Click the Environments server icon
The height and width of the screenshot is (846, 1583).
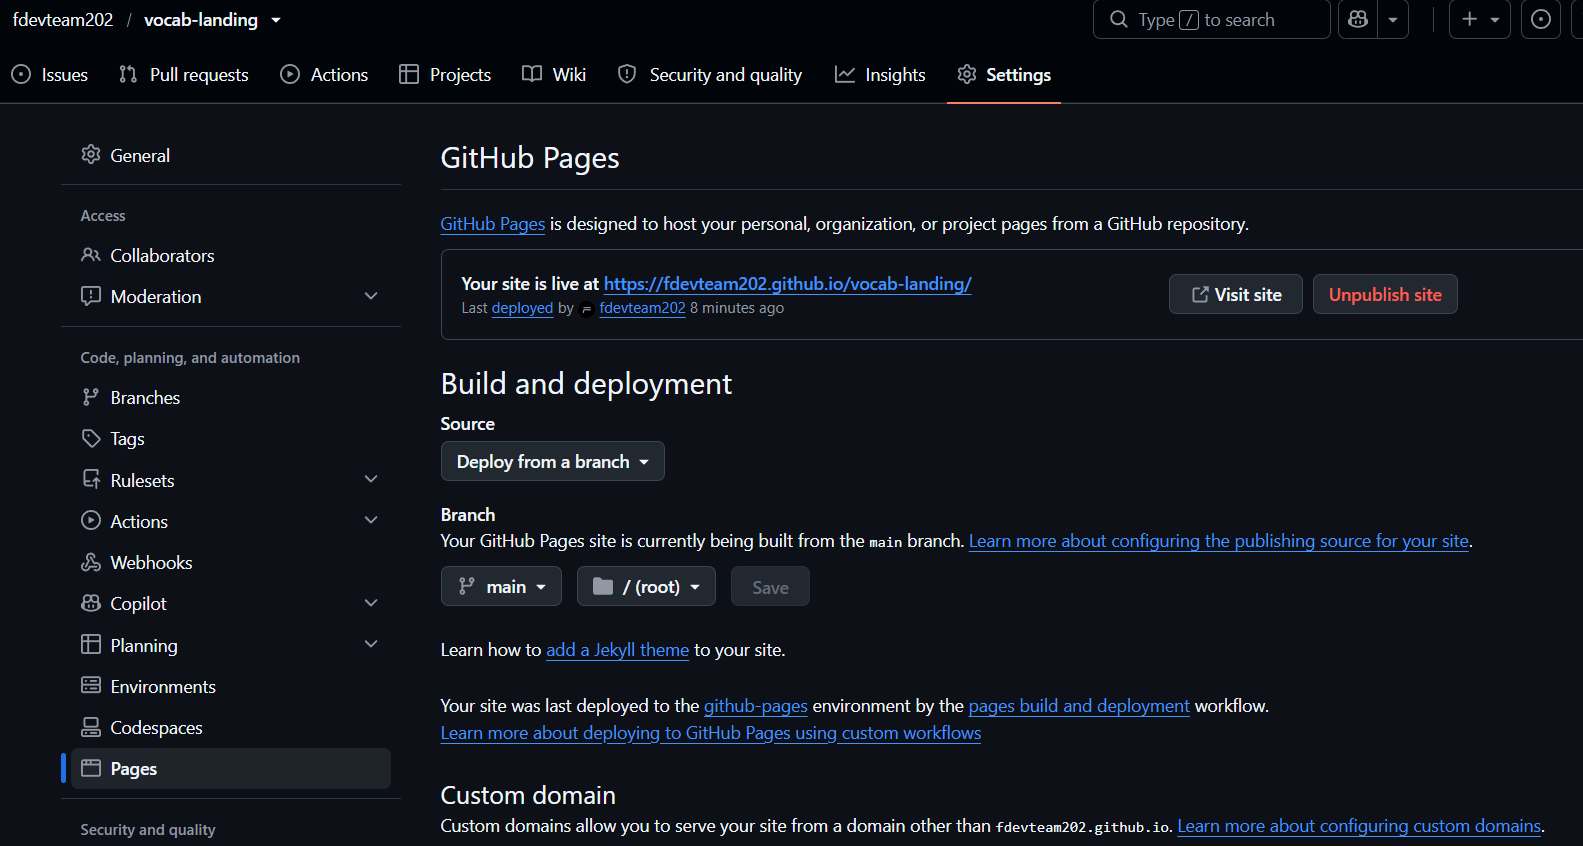point(91,685)
